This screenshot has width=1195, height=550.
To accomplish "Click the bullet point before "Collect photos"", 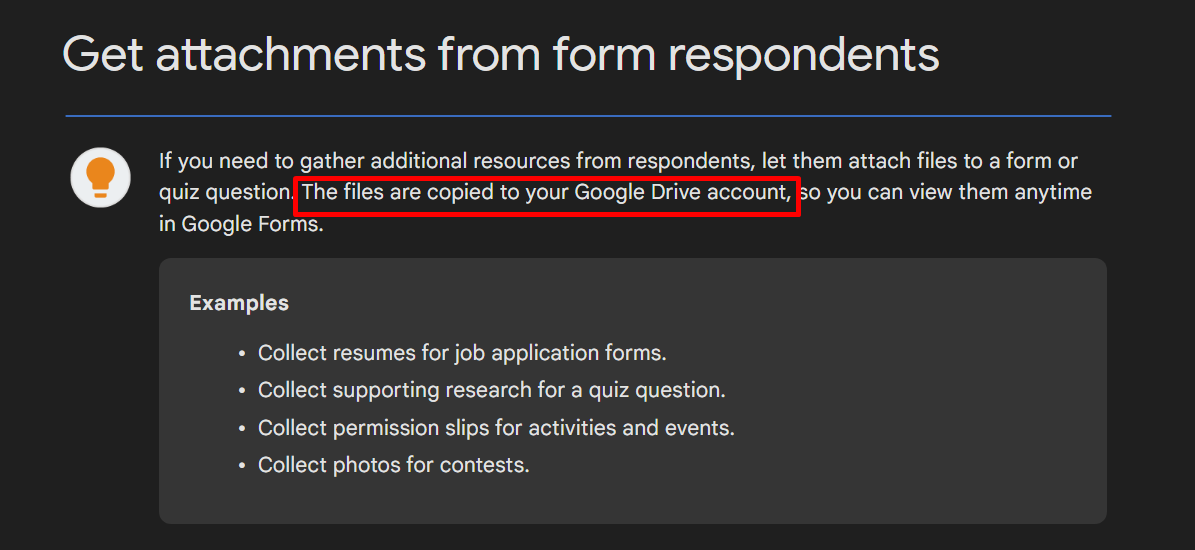I will click(241, 466).
